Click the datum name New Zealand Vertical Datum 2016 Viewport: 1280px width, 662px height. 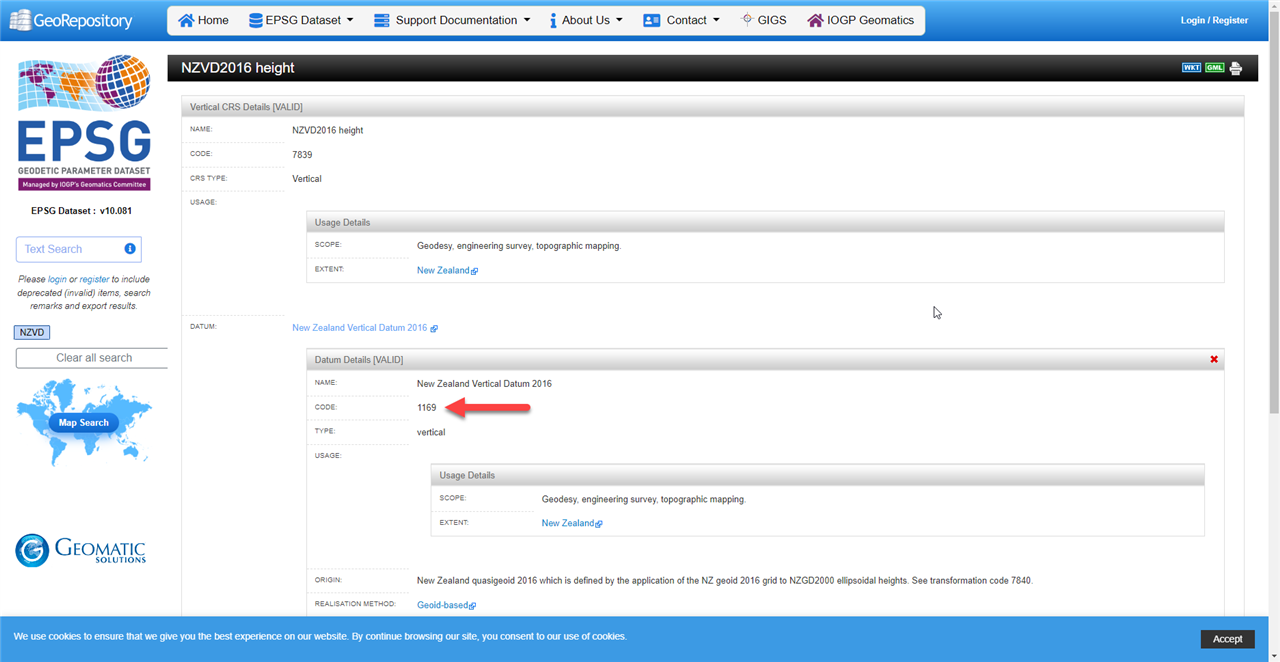point(484,384)
